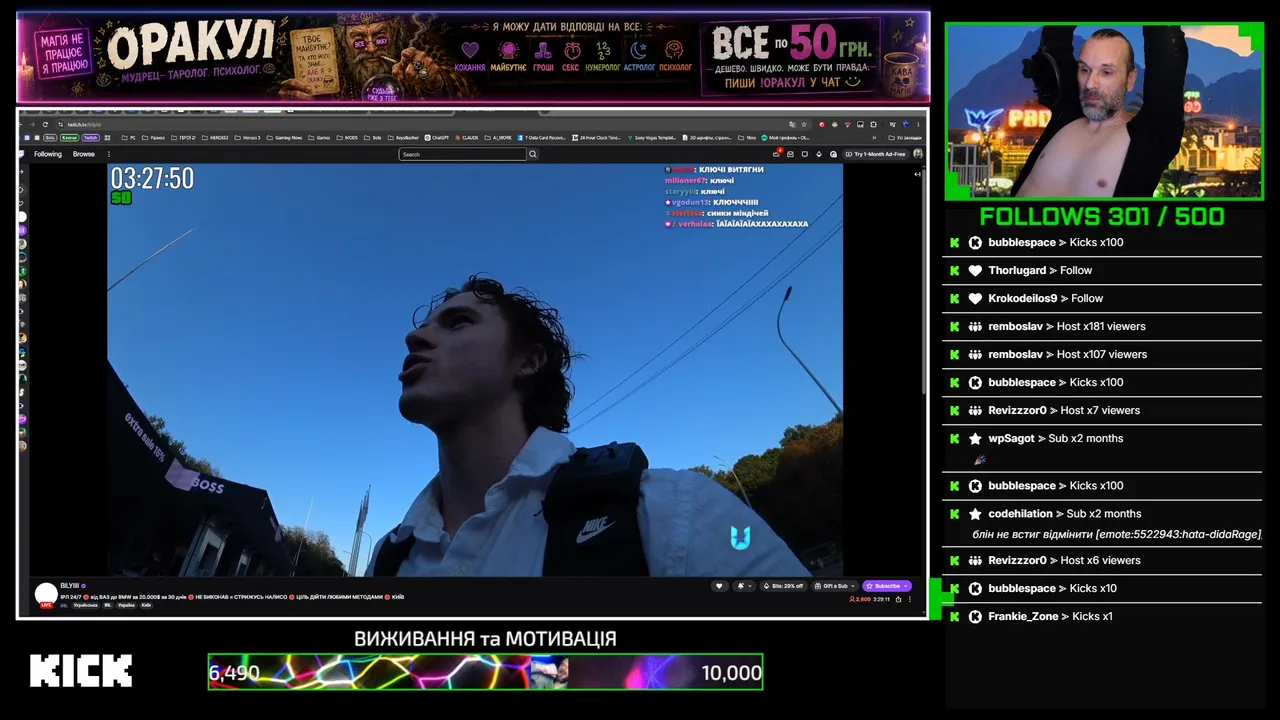The width and height of the screenshot is (1280, 720).
Task: Click the goal progress bar showing 6,490
Action: [x=485, y=672]
